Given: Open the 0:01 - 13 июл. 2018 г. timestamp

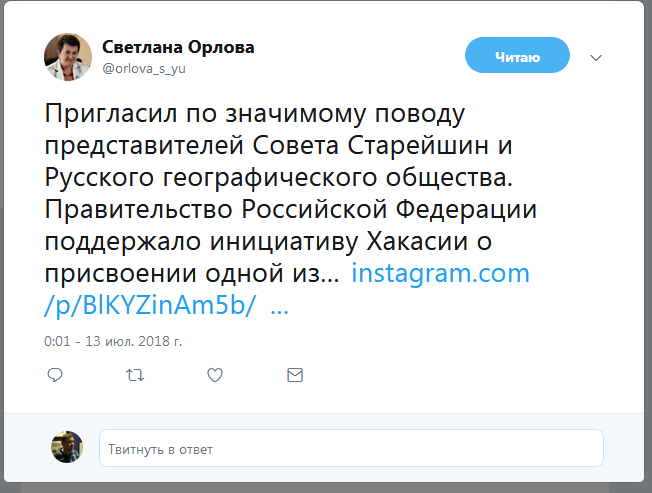Looking at the screenshot, I should coord(113,341).
